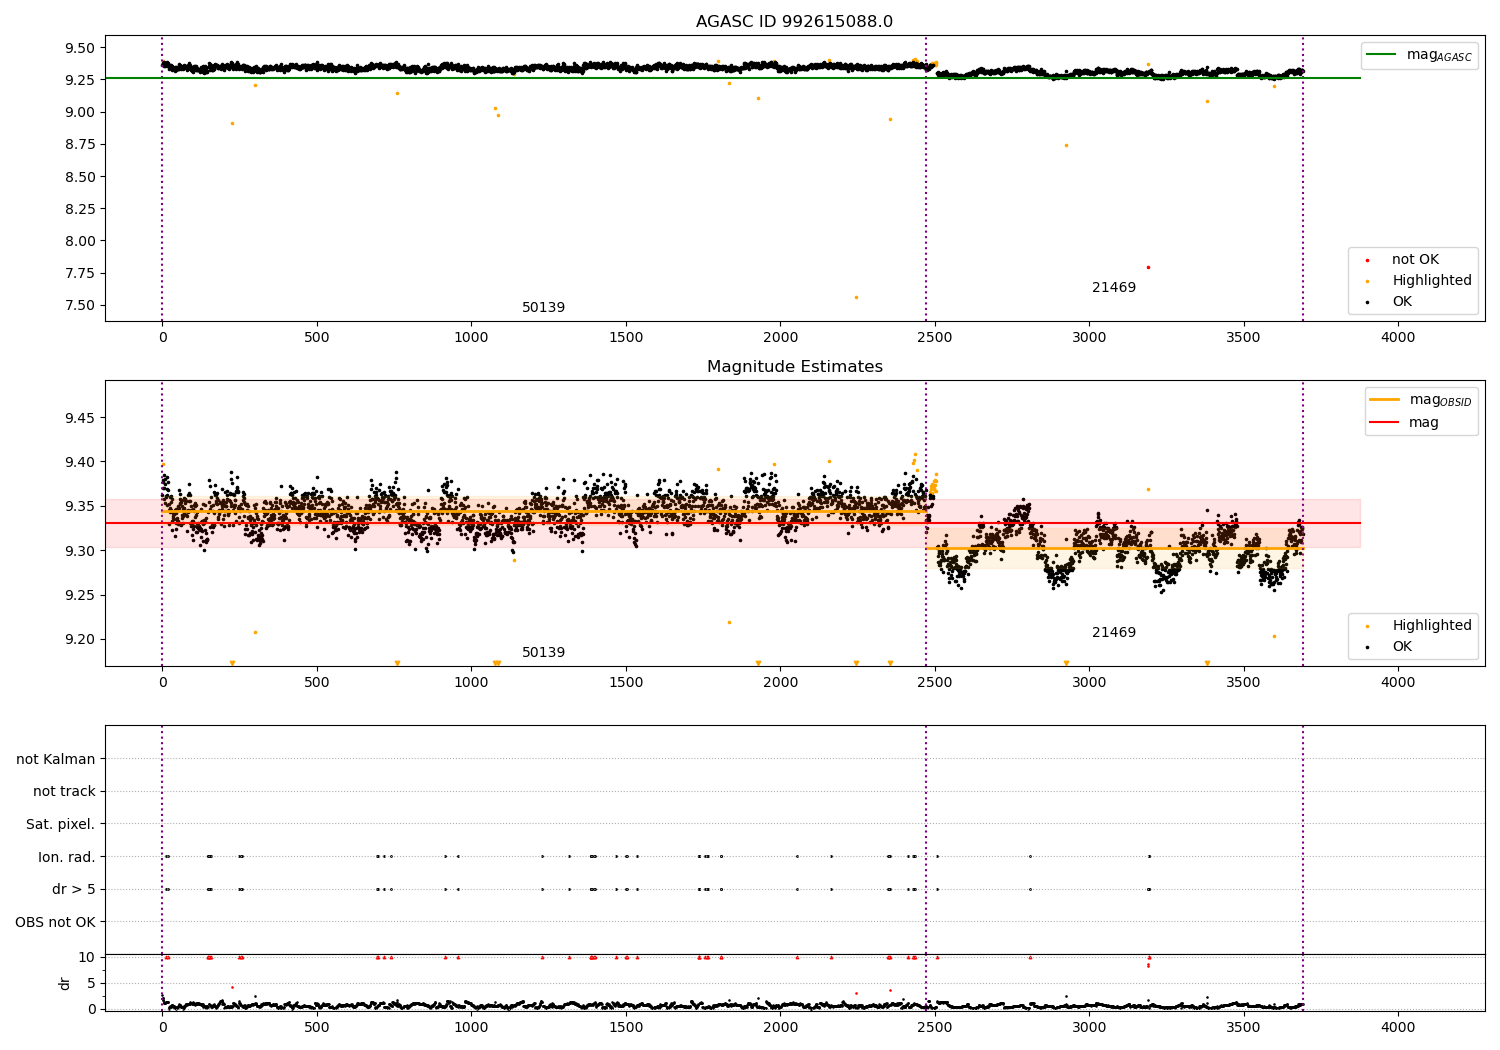
Task: Click the red line sample beside middle plot 'mag' legend
Action: [x=1385, y=422]
